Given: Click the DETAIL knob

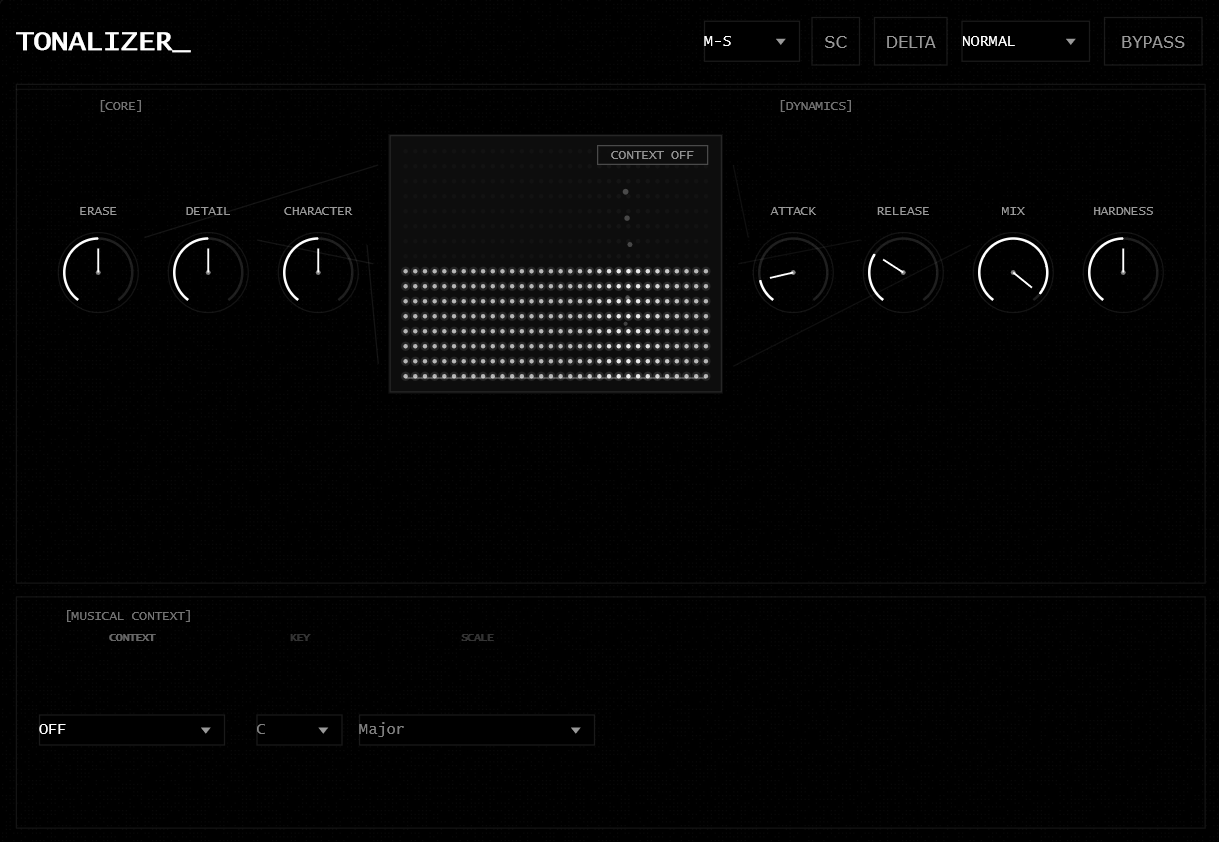Looking at the screenshot, I should click(208, 272).
